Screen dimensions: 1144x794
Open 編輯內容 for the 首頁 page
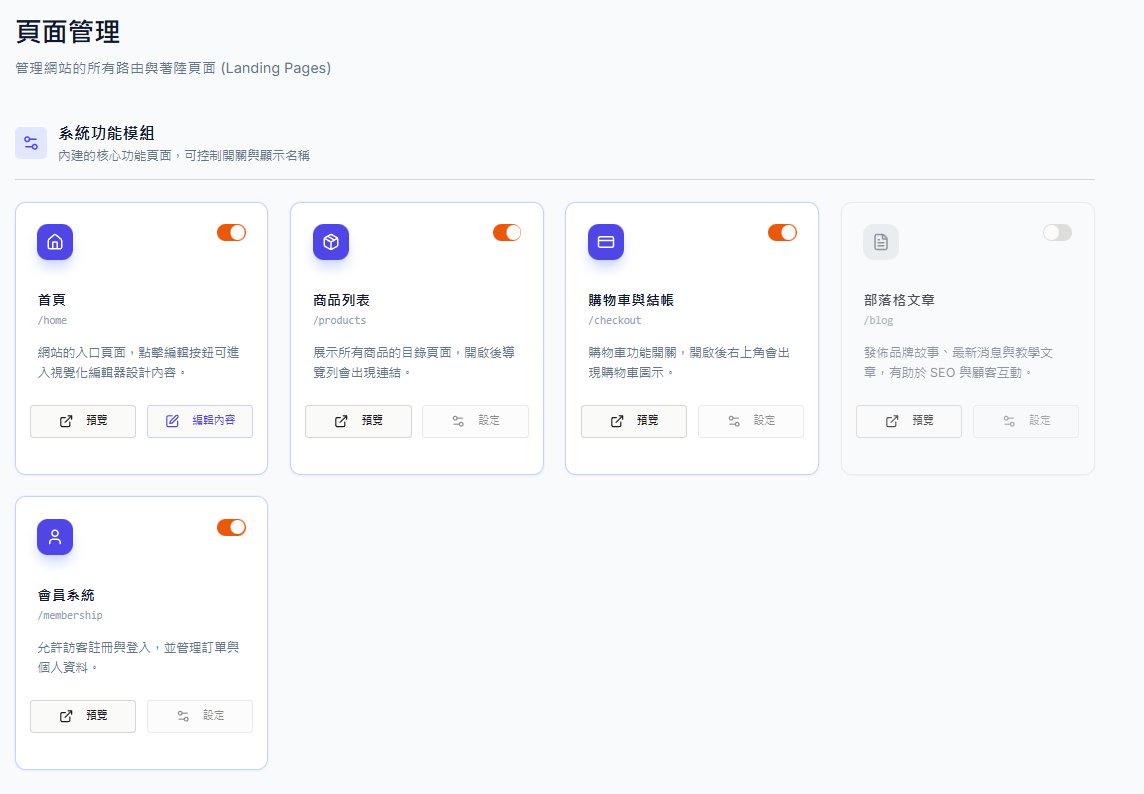coord(200,421)
